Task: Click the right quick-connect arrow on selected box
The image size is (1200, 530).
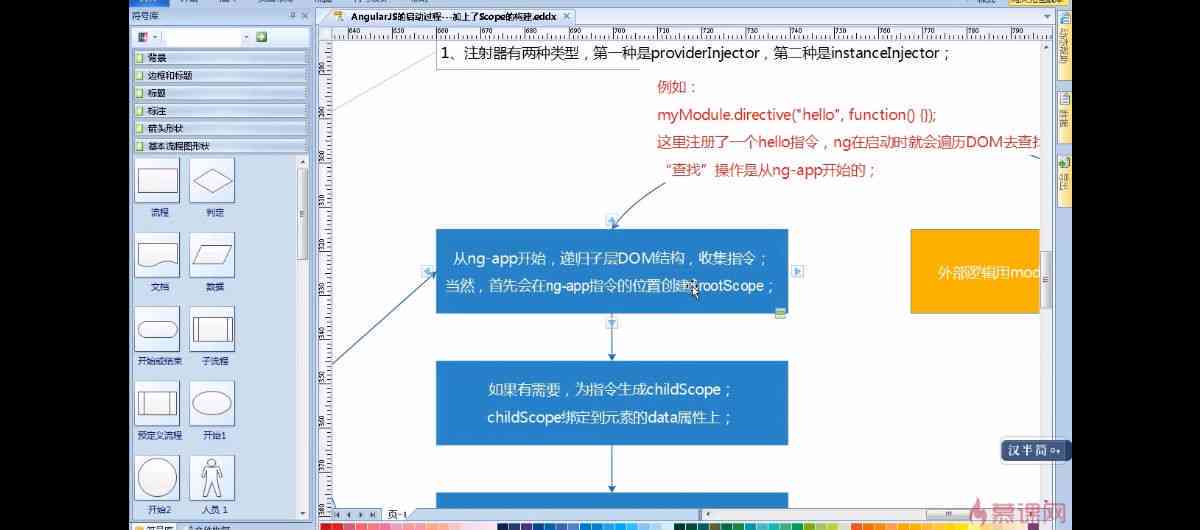Action: click(798, 271)
